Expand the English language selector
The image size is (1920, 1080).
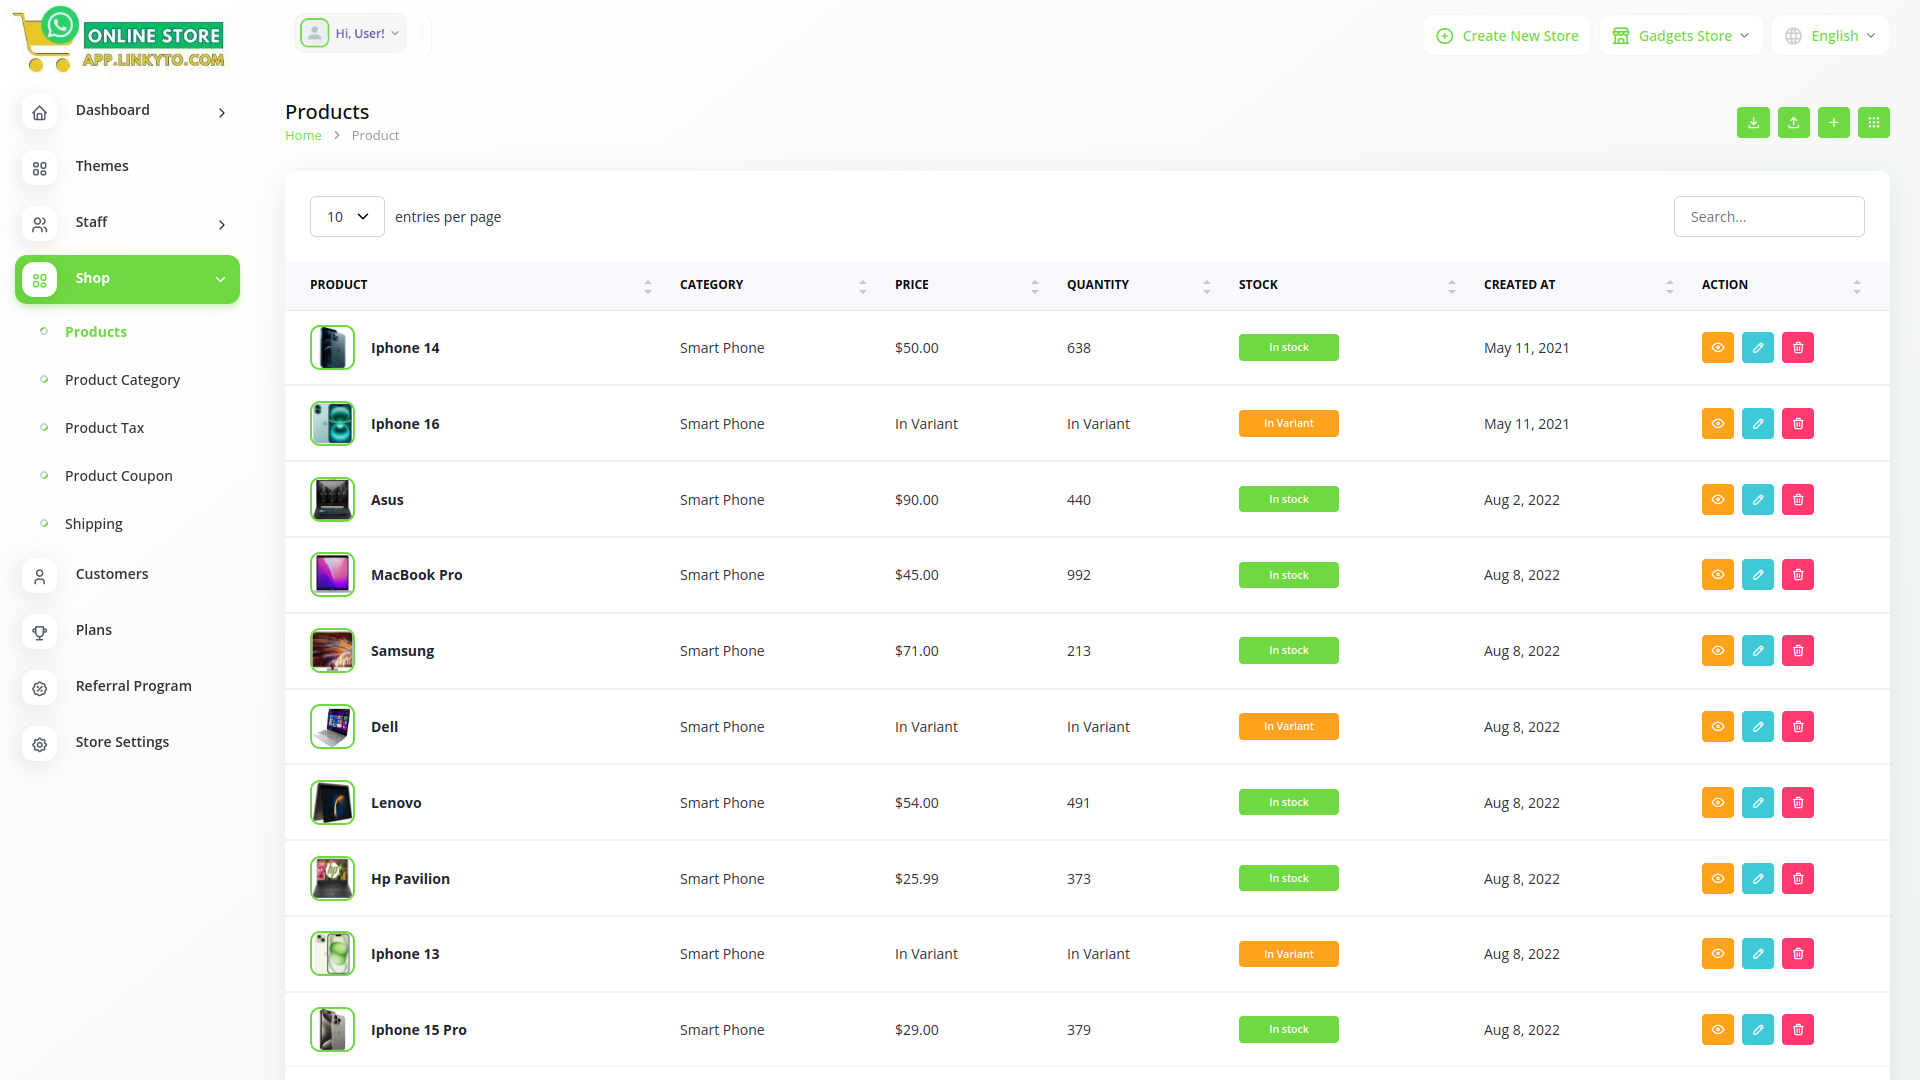click(1831, 36)
